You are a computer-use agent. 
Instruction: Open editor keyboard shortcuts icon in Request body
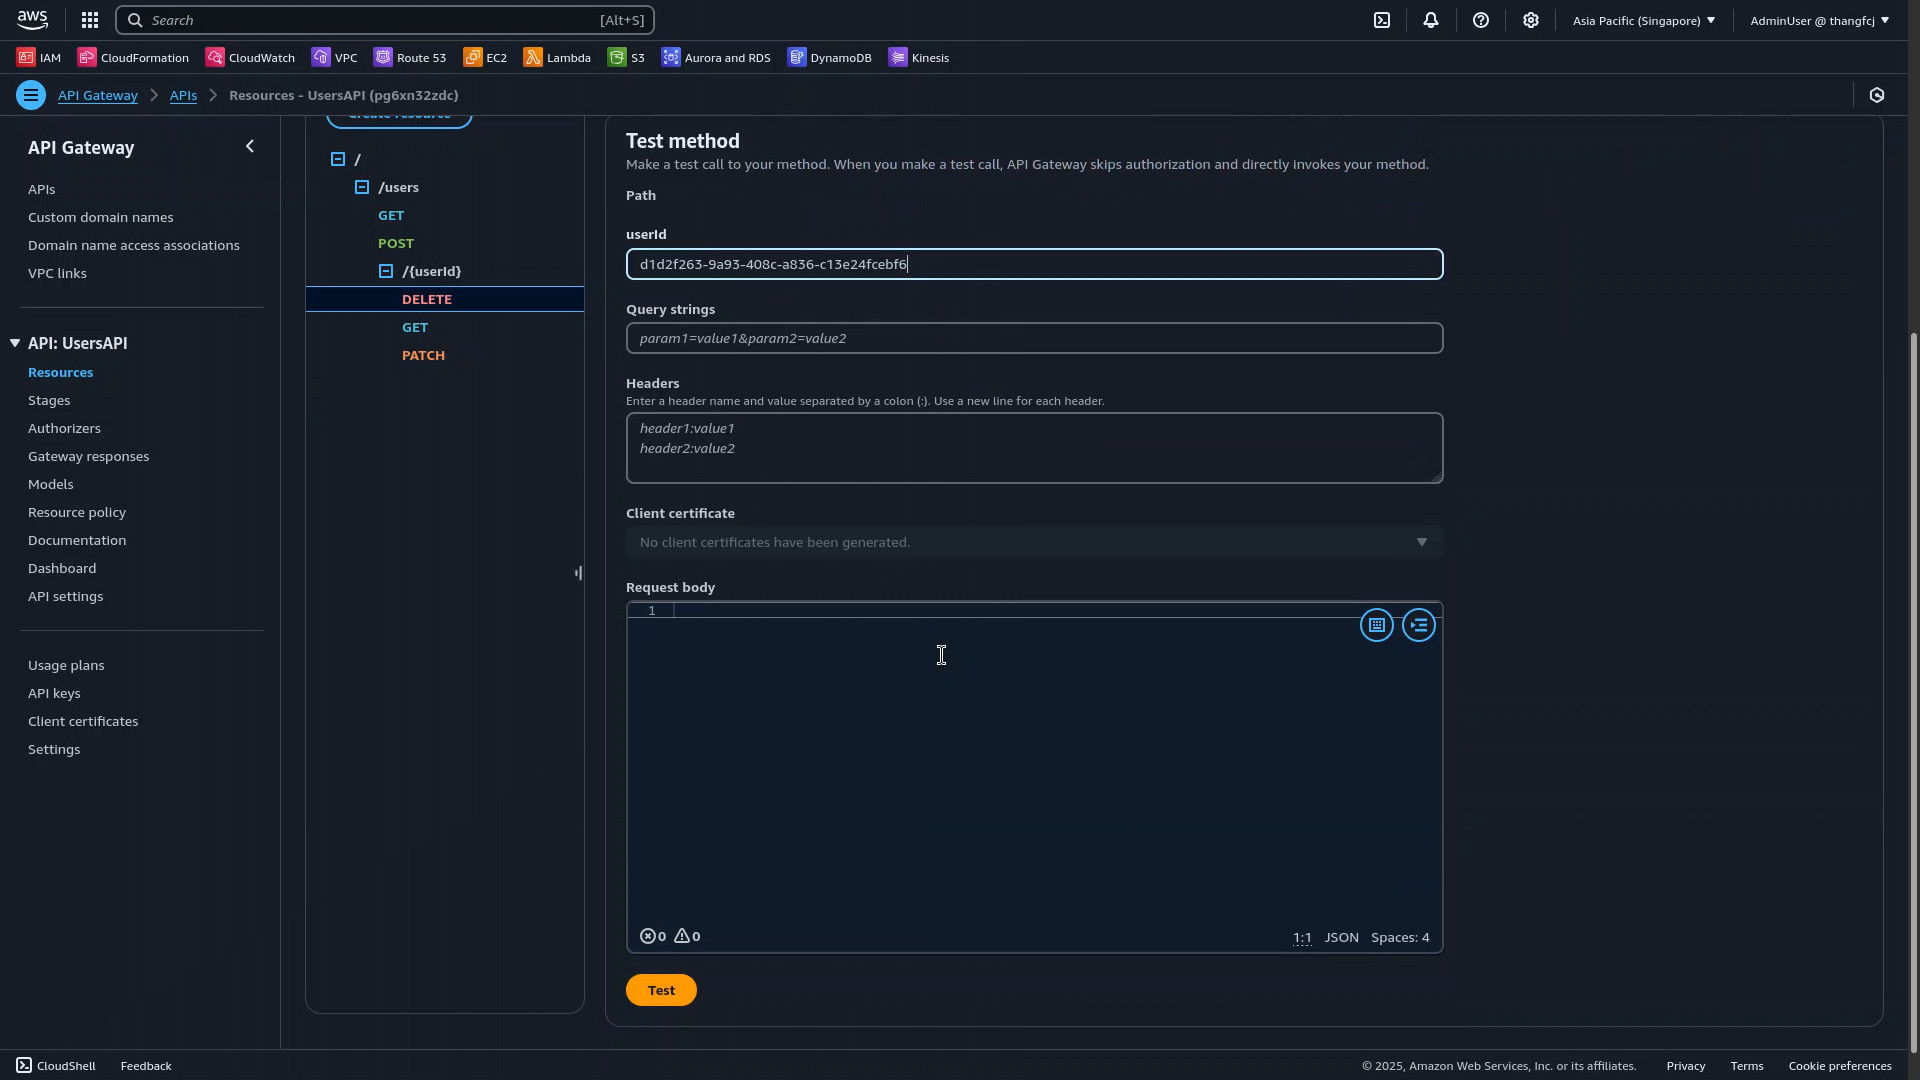tap(1377, 625)
